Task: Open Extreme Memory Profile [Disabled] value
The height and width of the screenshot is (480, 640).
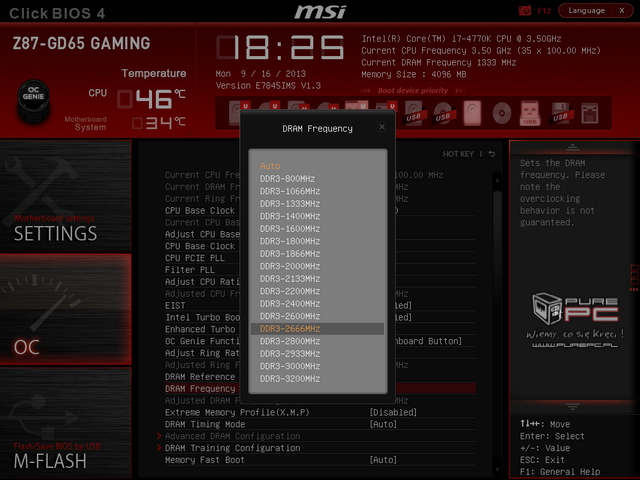Action: tap(393, 412)
